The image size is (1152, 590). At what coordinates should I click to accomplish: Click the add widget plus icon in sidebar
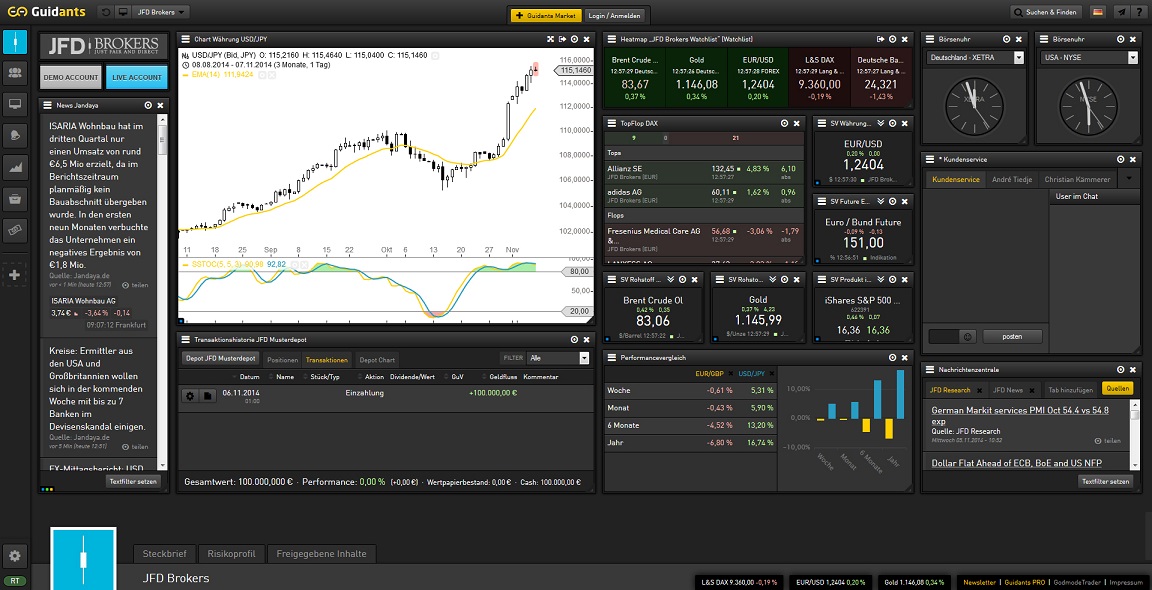click(15, 275)
